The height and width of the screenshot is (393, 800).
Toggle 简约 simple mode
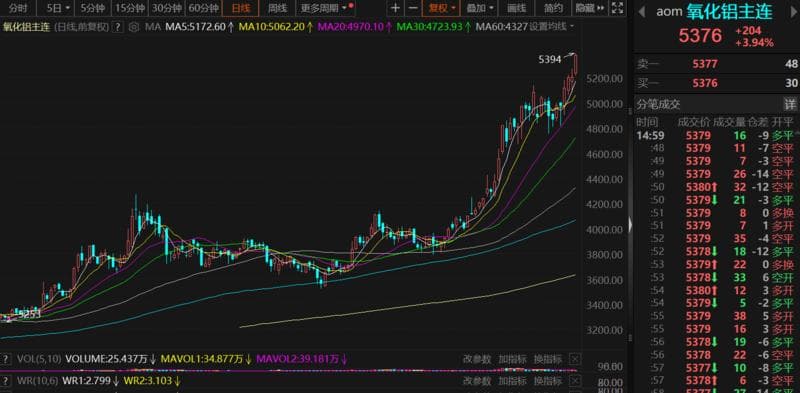tap(553, 8)
